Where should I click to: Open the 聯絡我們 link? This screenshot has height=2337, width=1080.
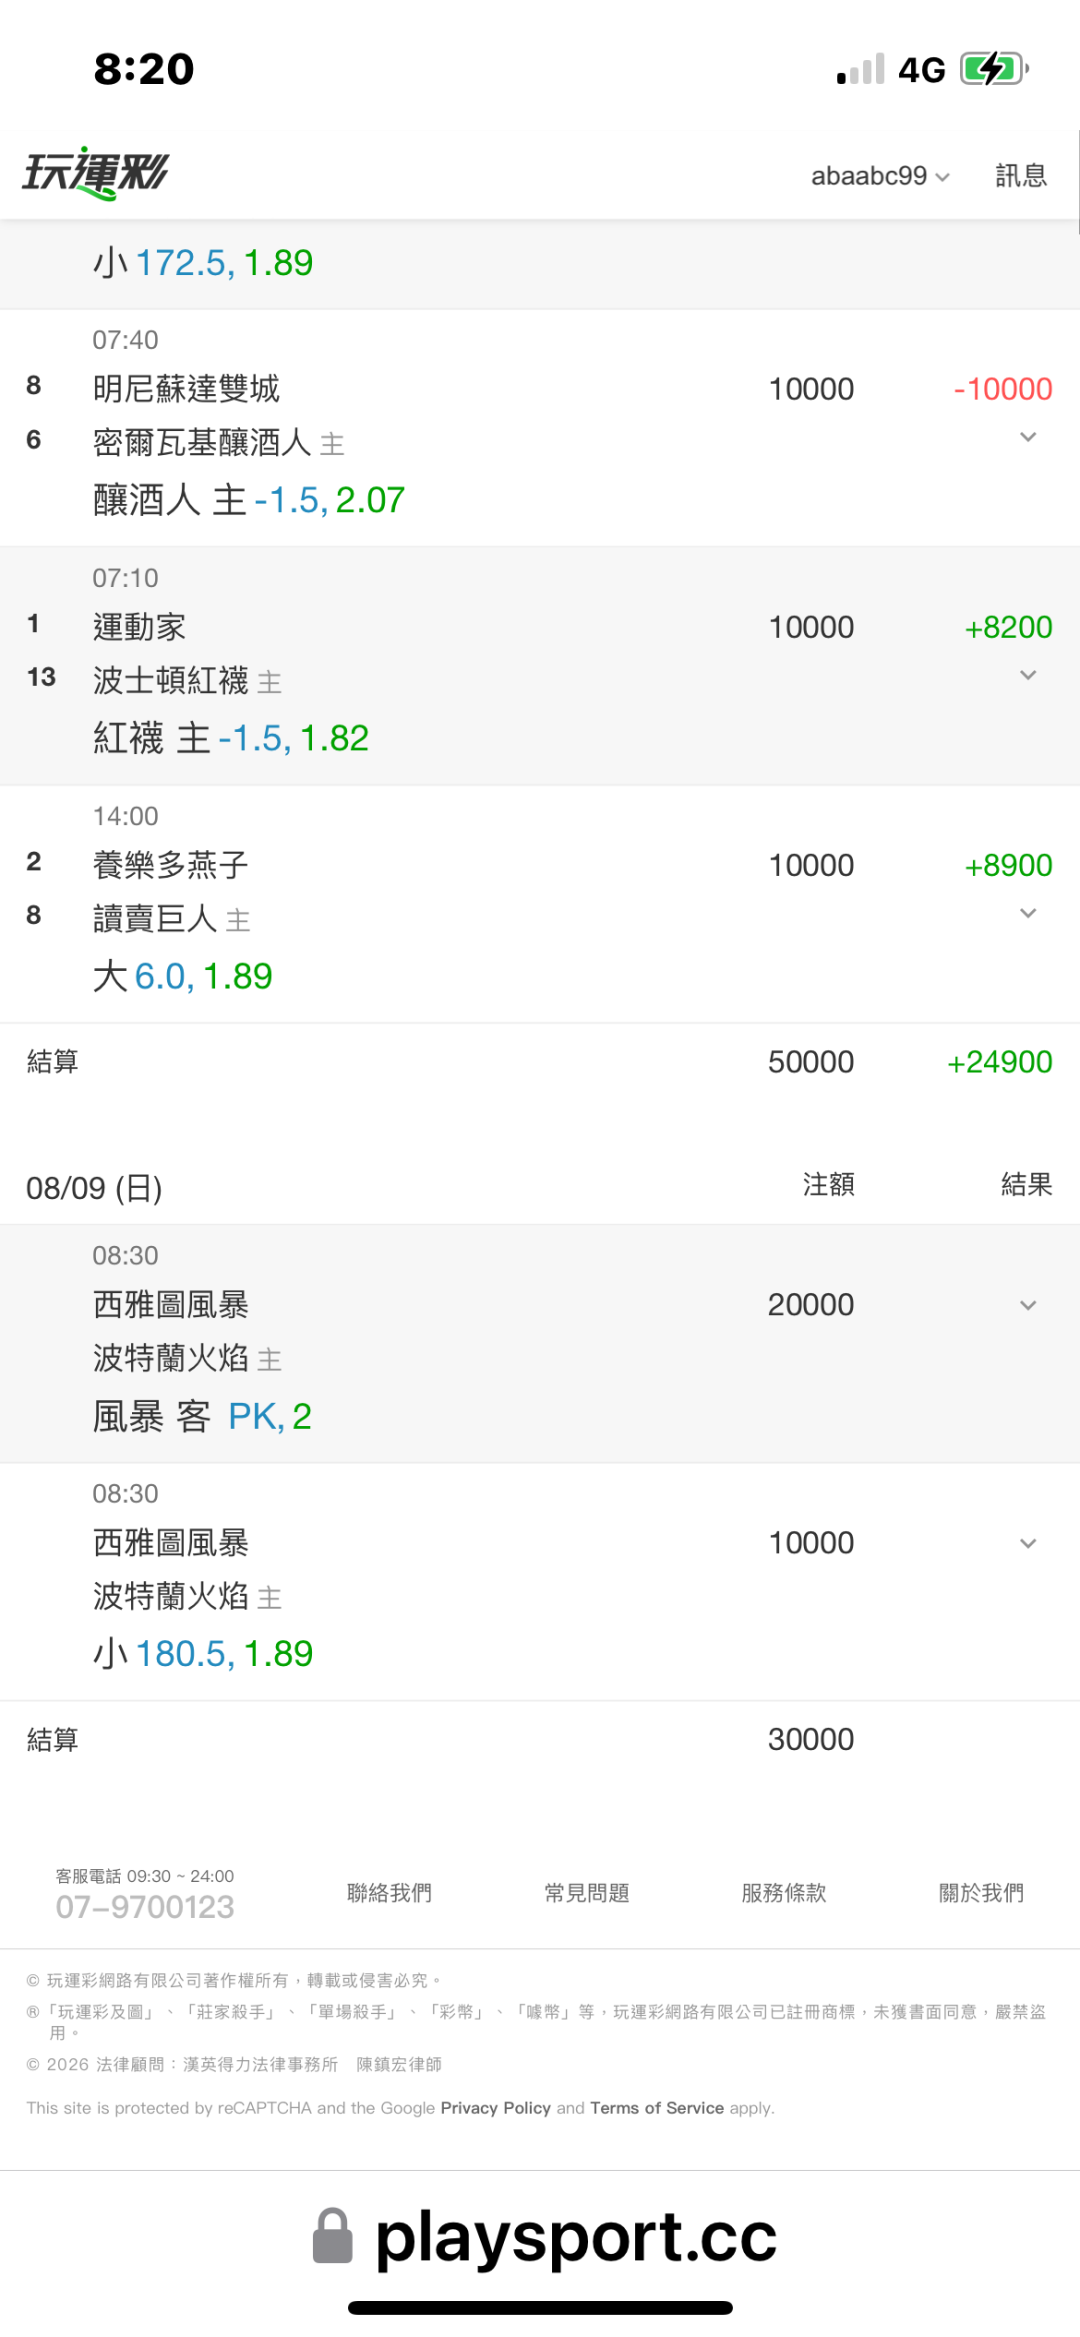pos(389,1893)
